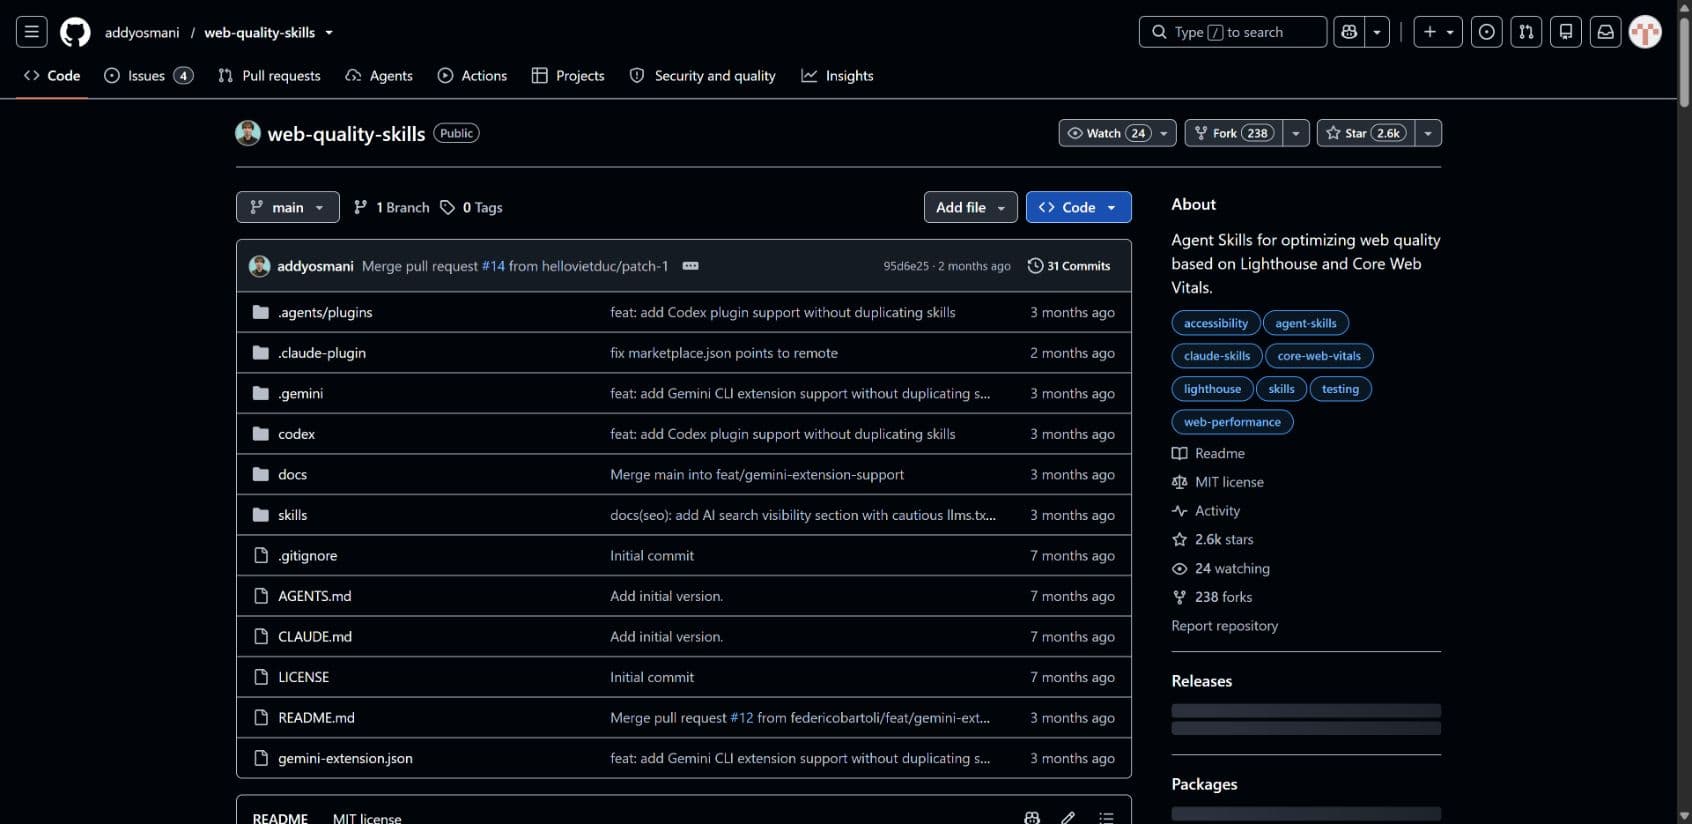Switch to the Agents tab
This screenshot has width=1692, height=824.
click(379, 75)
